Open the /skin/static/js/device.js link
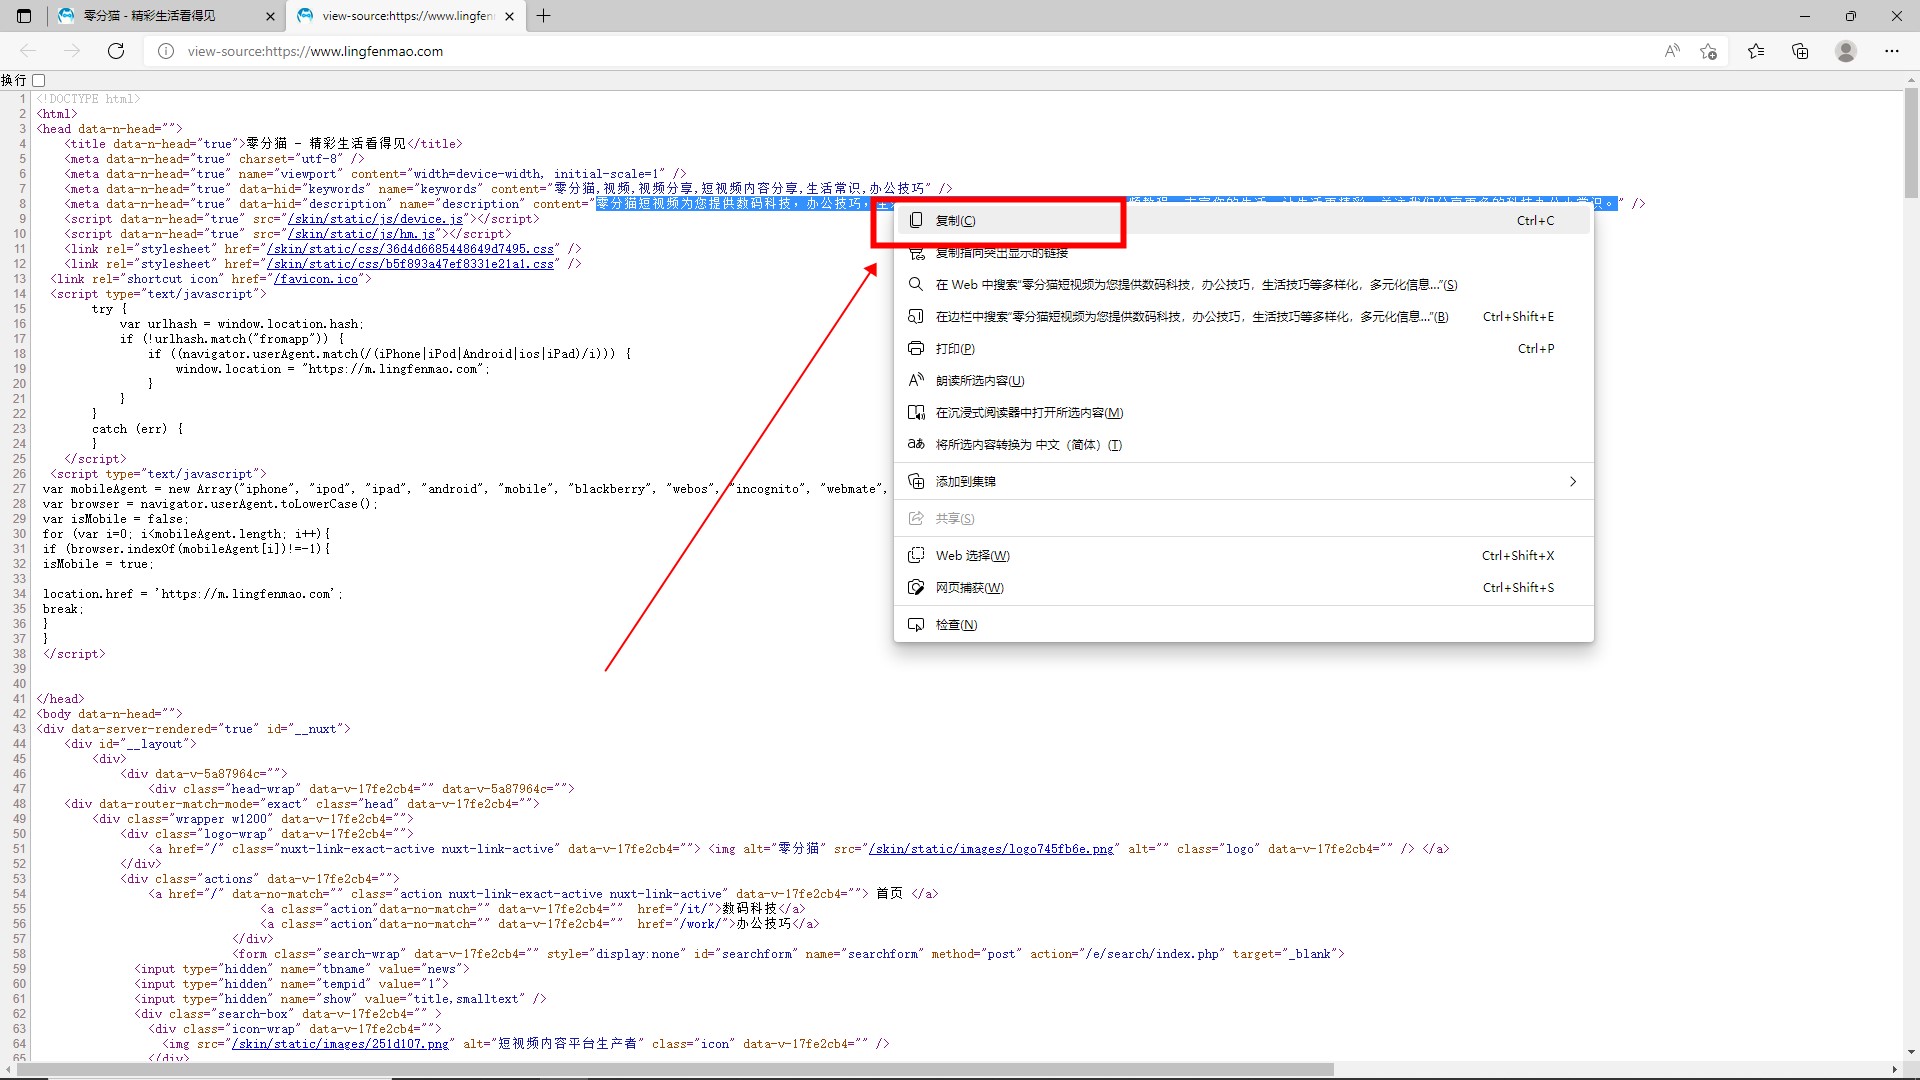This screenshot has height=1080, width=1920. (x=375, y=219)
